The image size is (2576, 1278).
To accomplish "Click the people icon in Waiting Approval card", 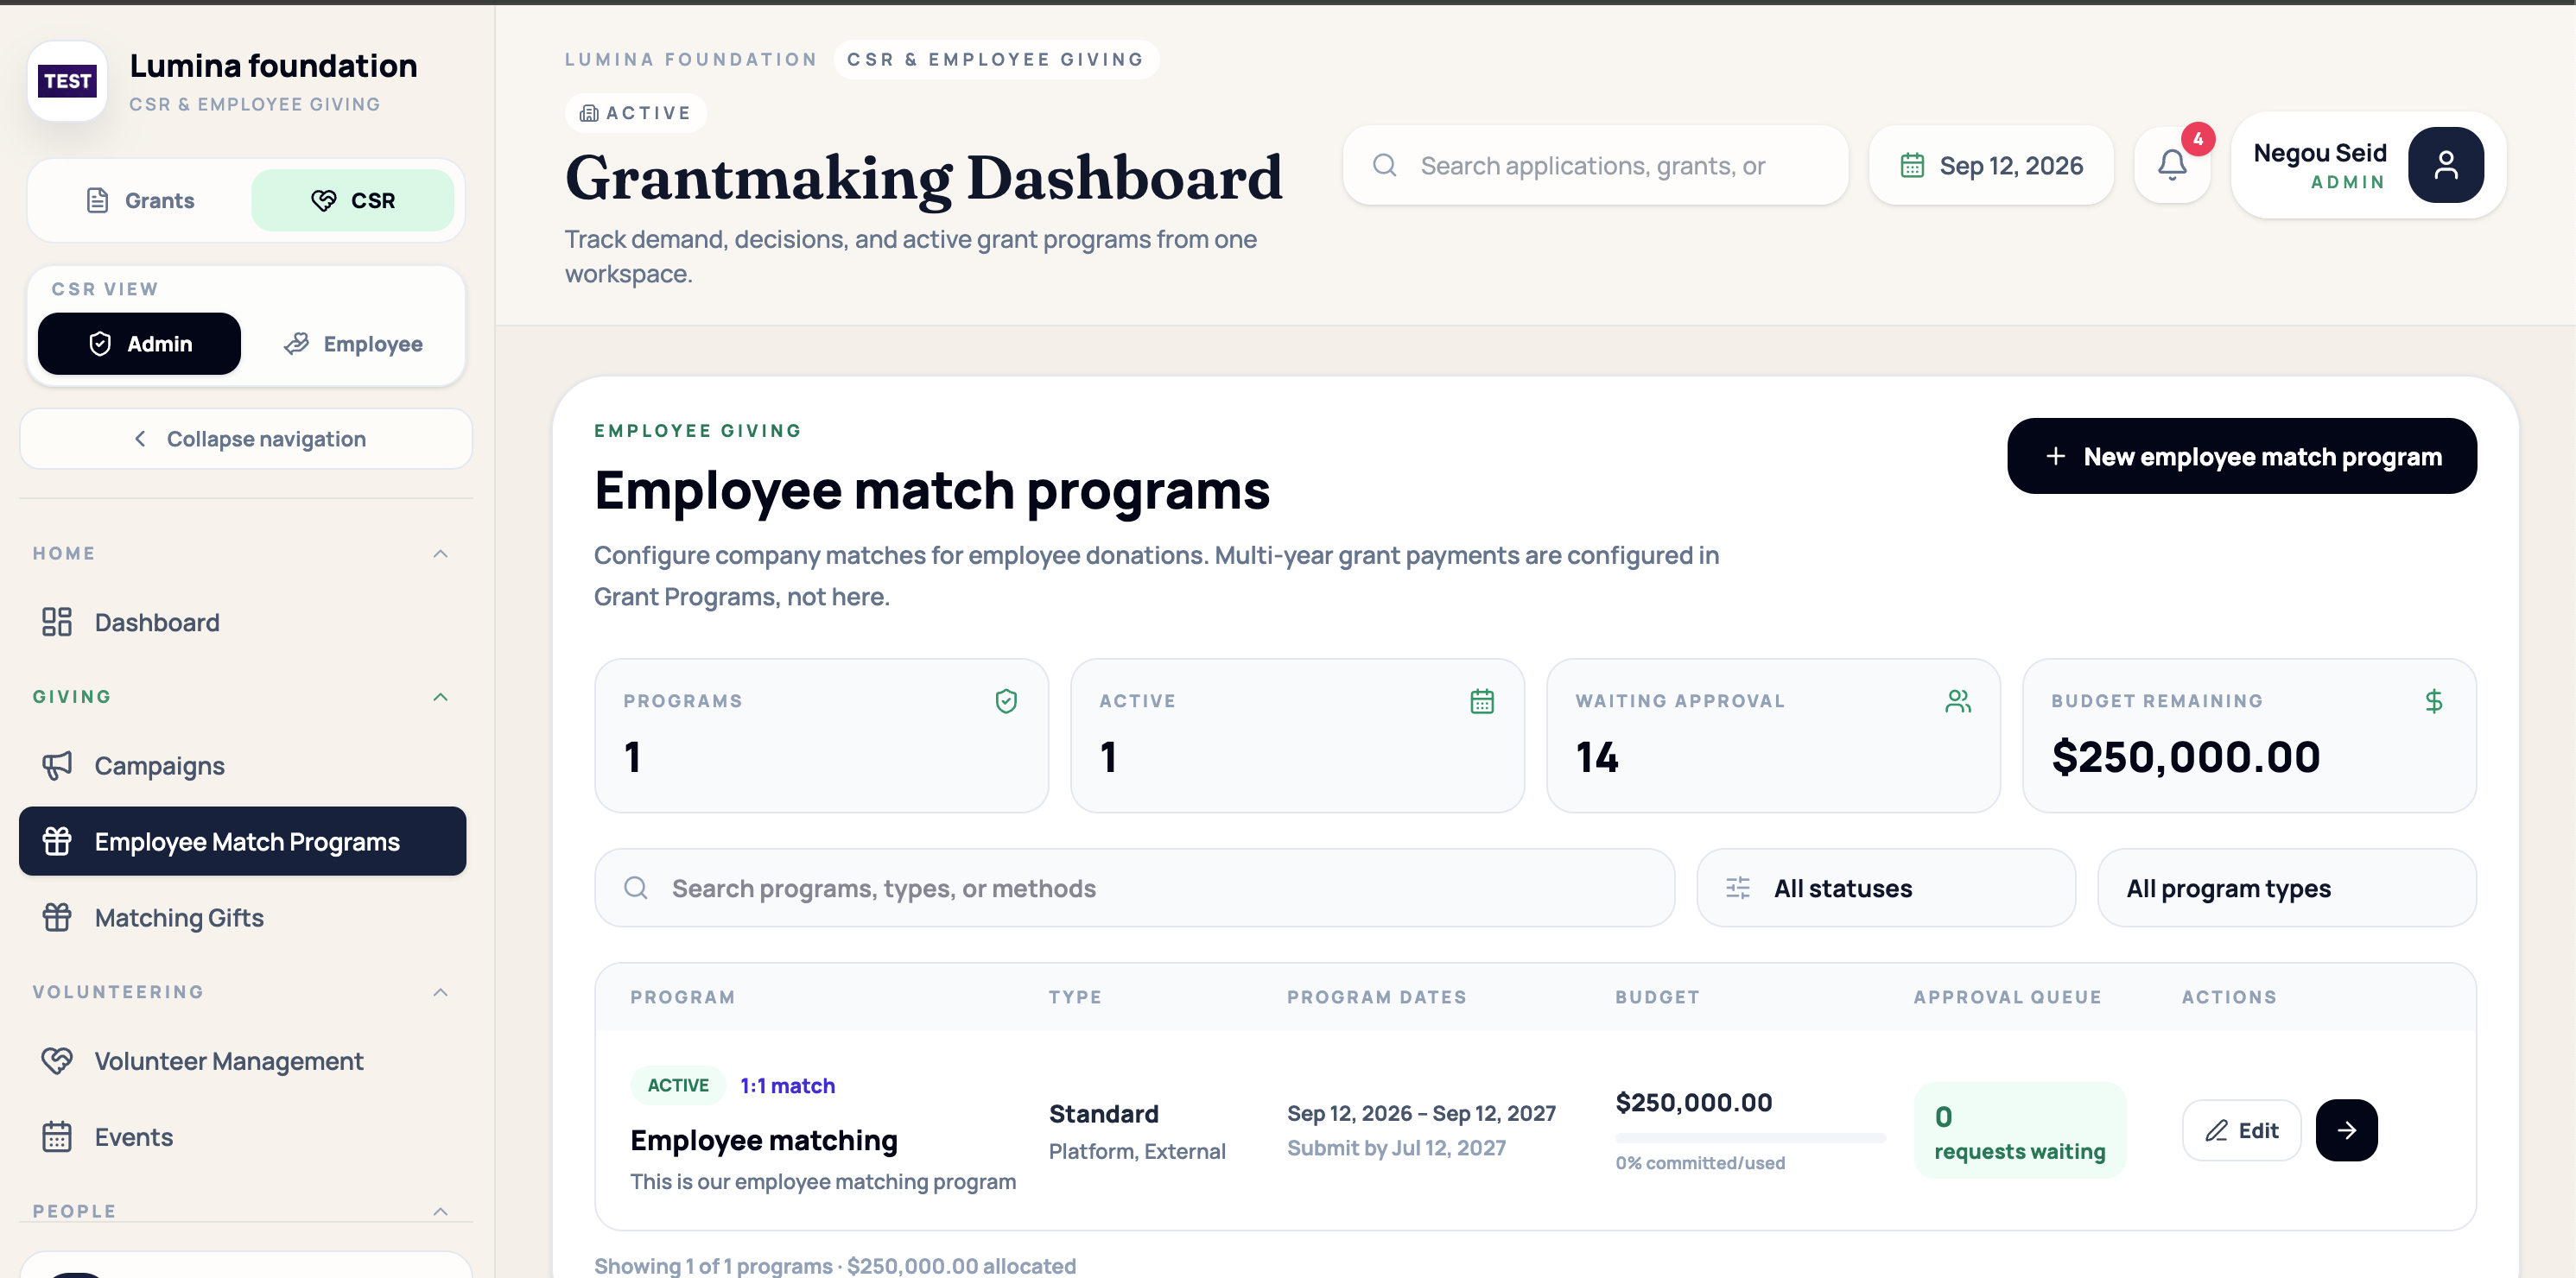I will pos(1958,701).
